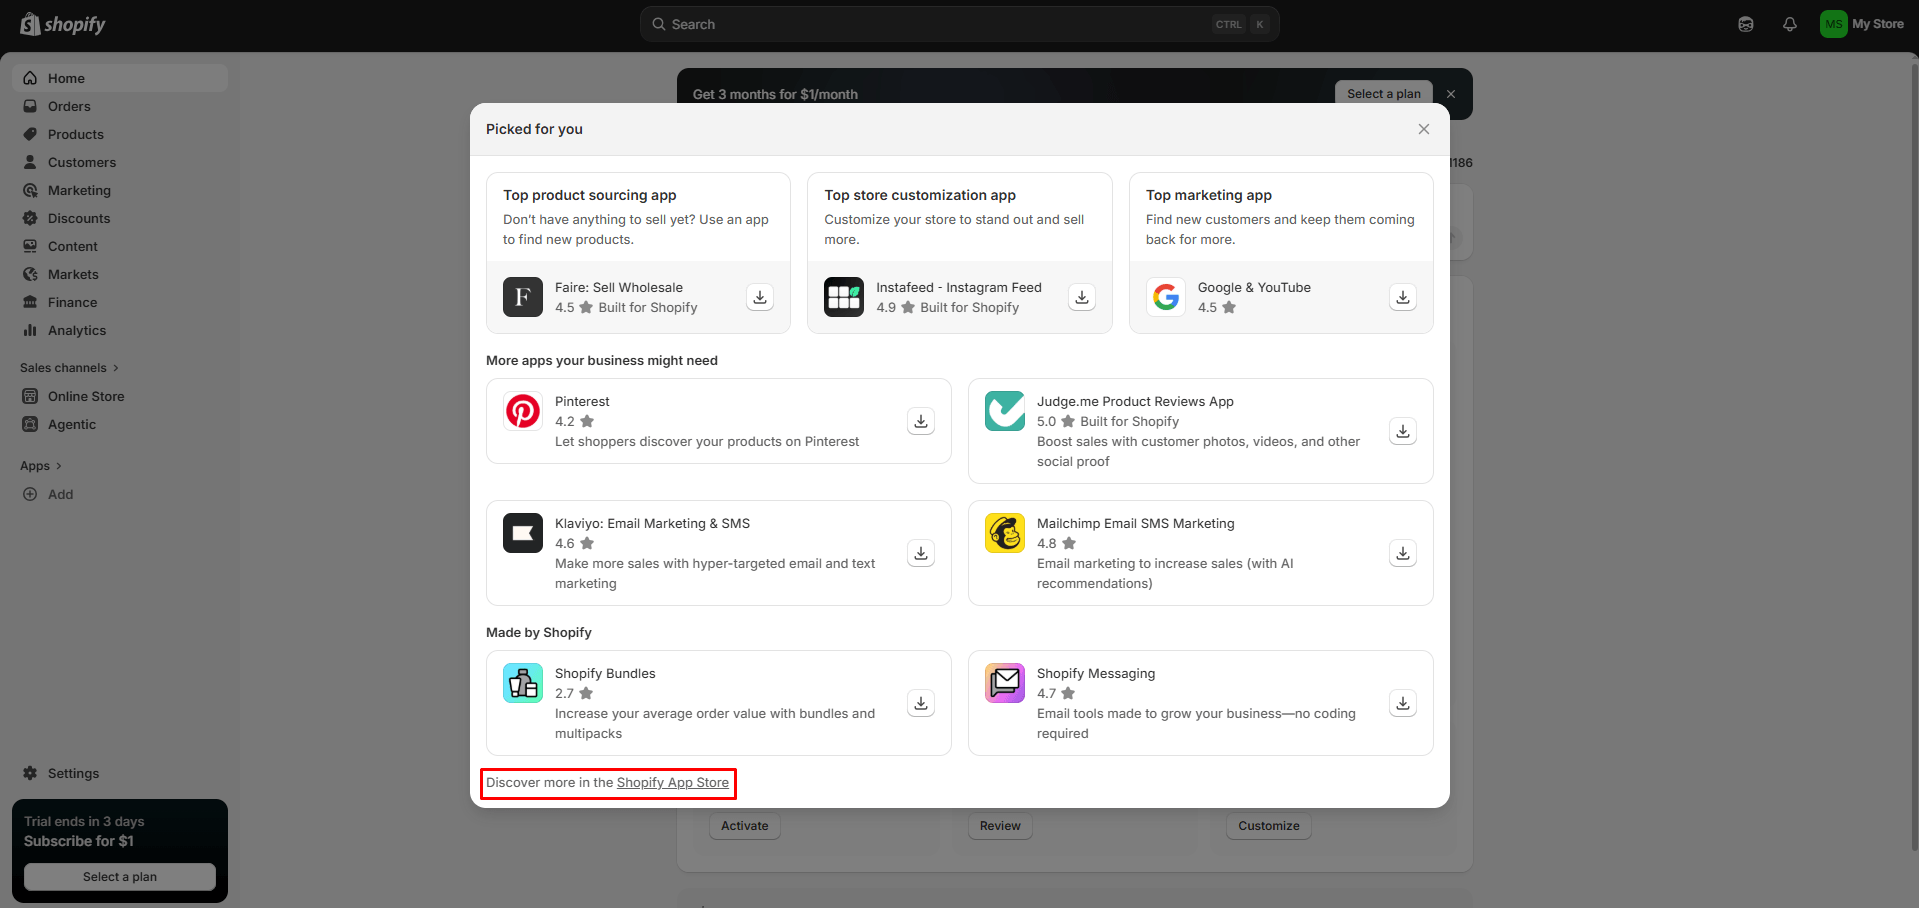Screen dimensions: 1919x908
Task: Click Select a plan in trial card
Action: coord(120,877)
